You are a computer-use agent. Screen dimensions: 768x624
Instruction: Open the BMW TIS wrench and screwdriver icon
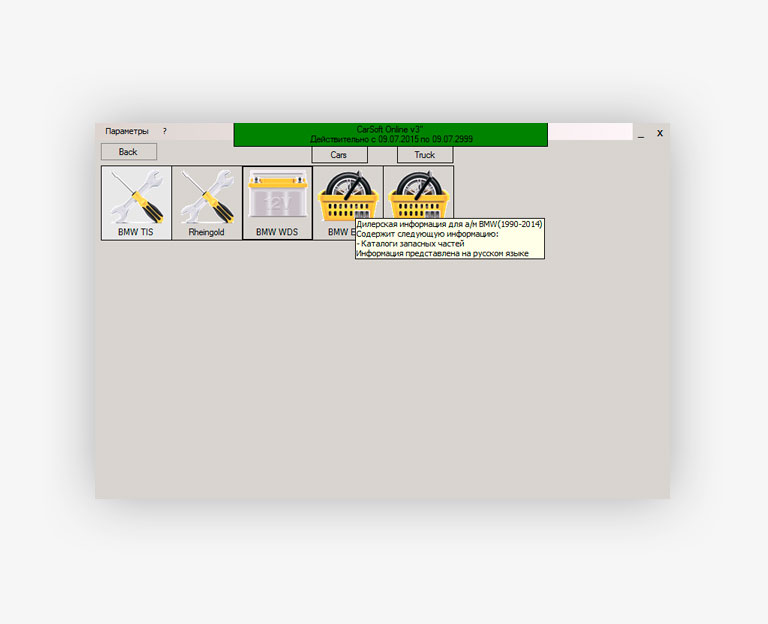(x=136, y=196)
